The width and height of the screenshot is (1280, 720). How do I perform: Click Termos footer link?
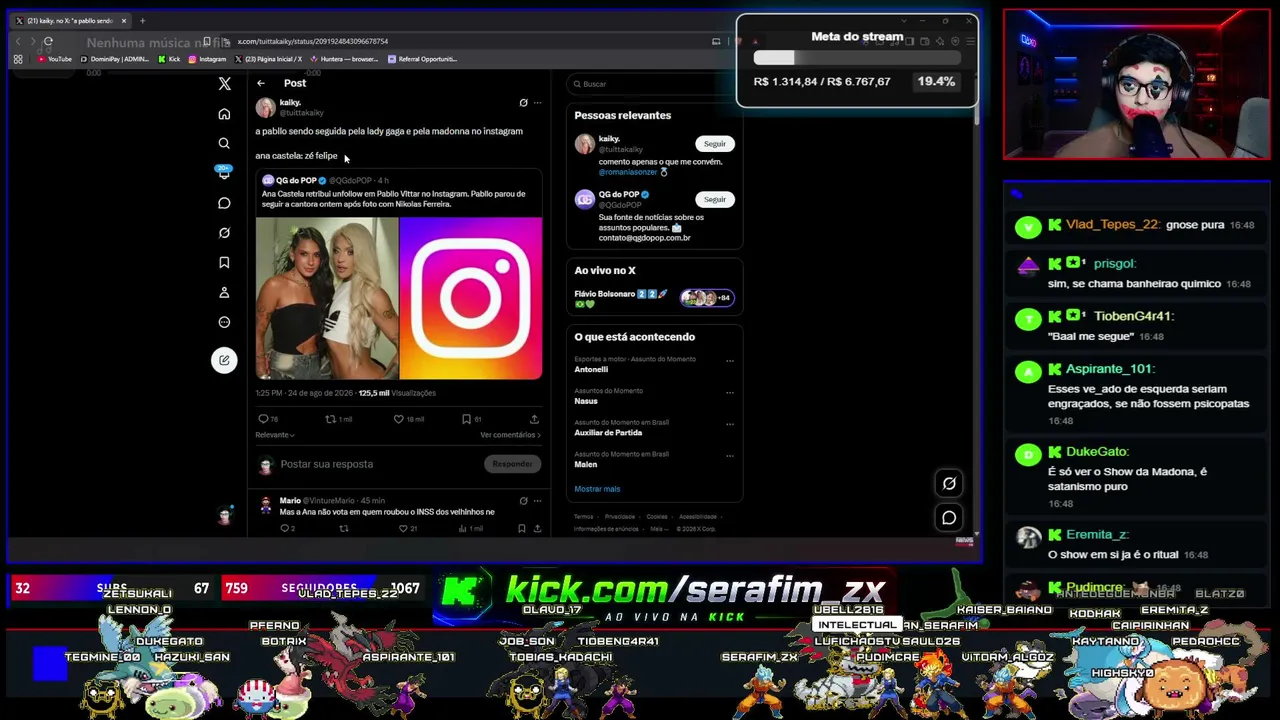pos(583,517)
